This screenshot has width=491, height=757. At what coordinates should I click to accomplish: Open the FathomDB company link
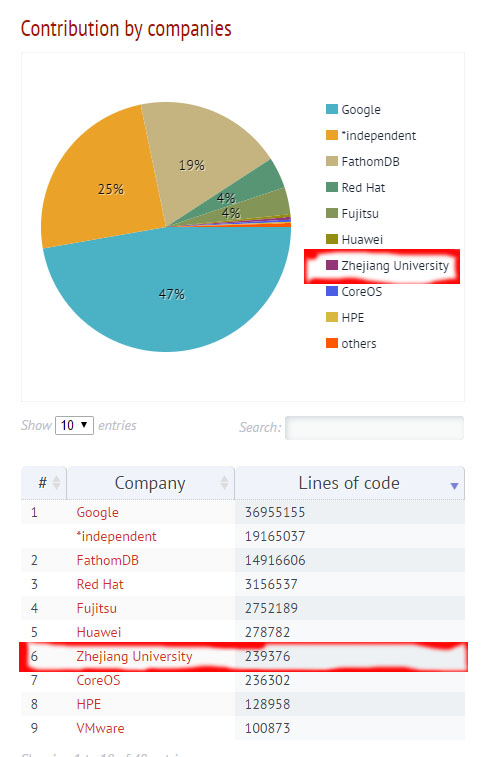tap(108, 560)
